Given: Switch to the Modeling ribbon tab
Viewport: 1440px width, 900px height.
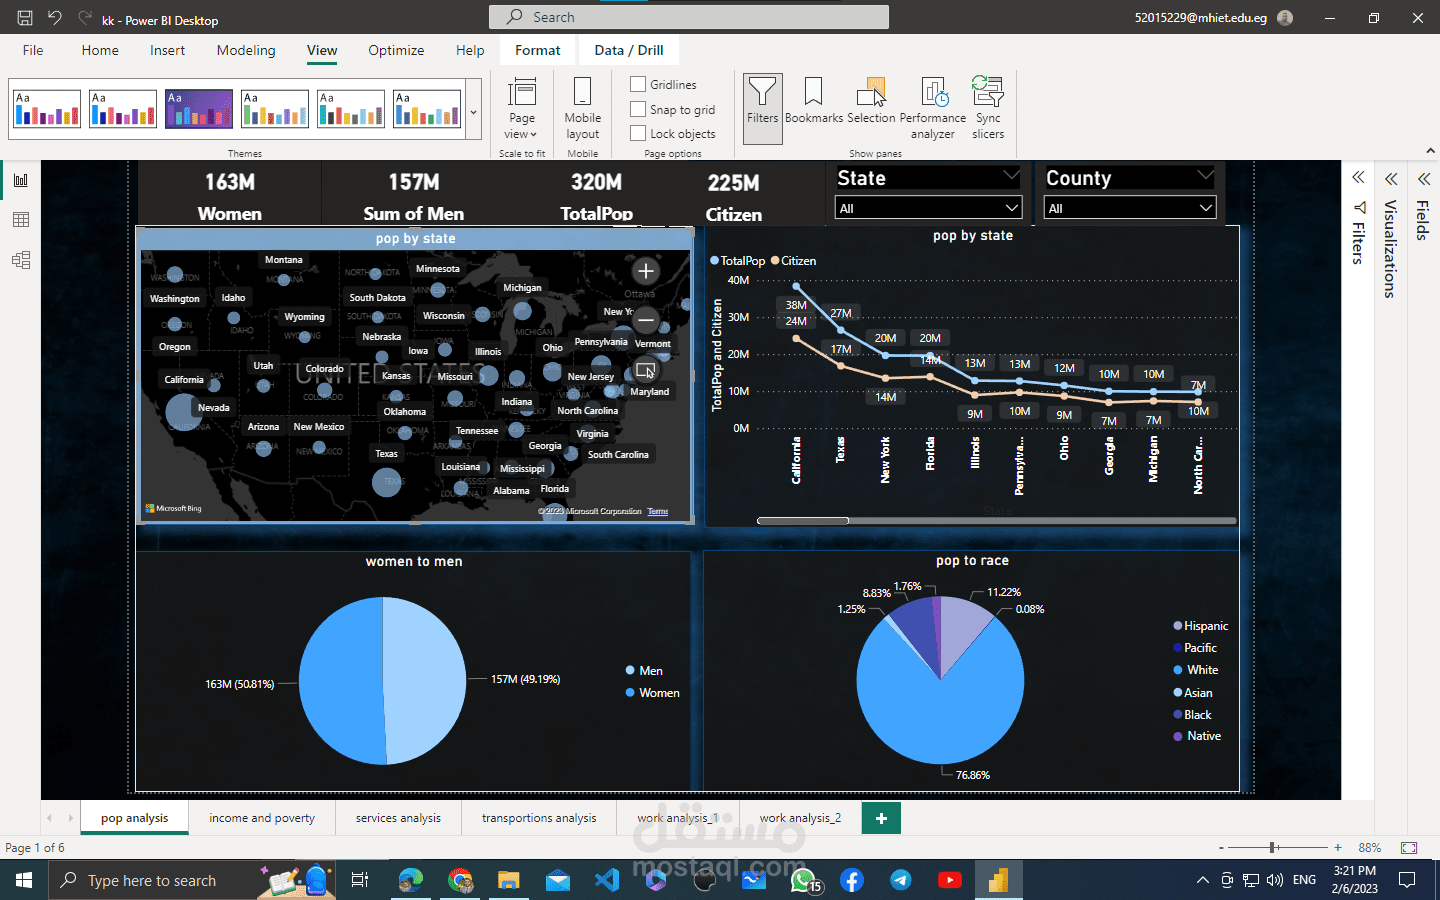Looking at the screenshot, I should [246, 50].
